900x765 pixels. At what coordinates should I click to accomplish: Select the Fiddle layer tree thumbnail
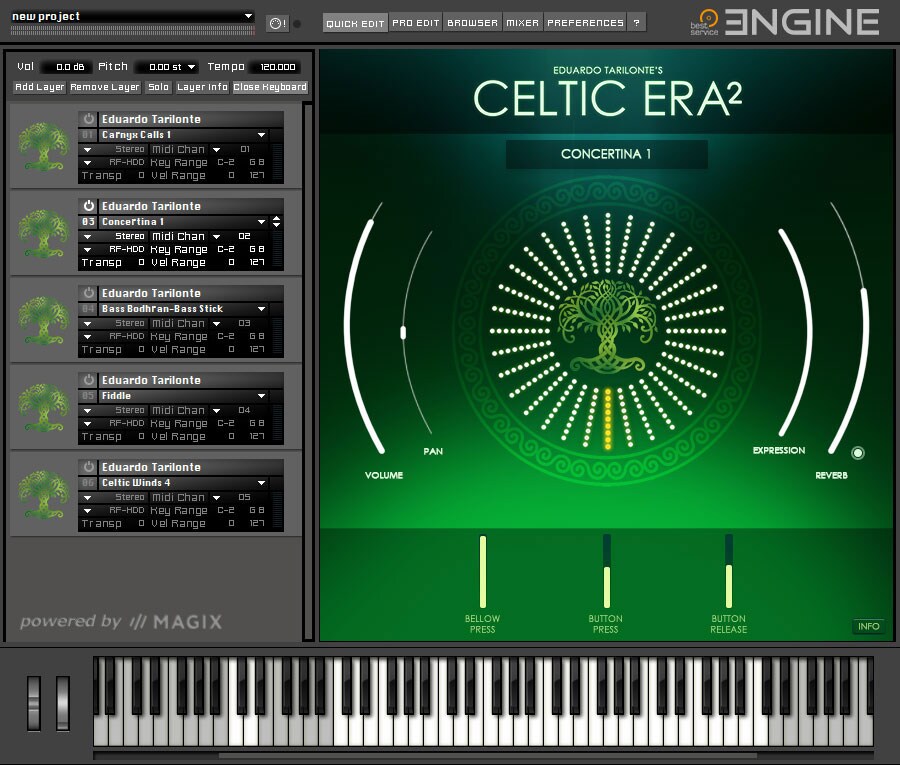[43, 407]
